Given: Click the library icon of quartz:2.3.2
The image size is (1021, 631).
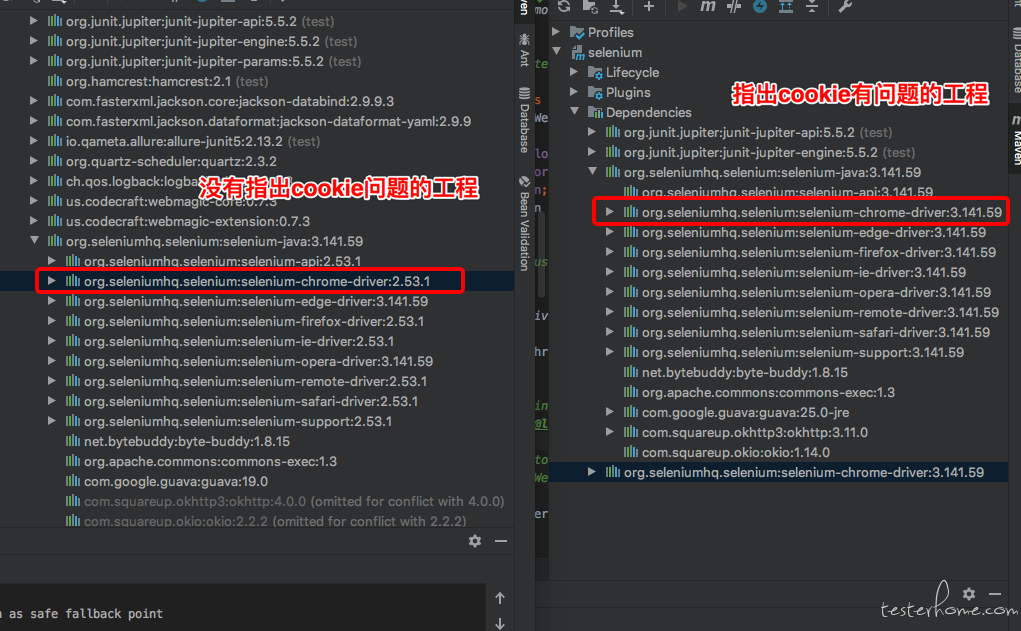Looking at the screenshot, I should click(x=55, y=161).
